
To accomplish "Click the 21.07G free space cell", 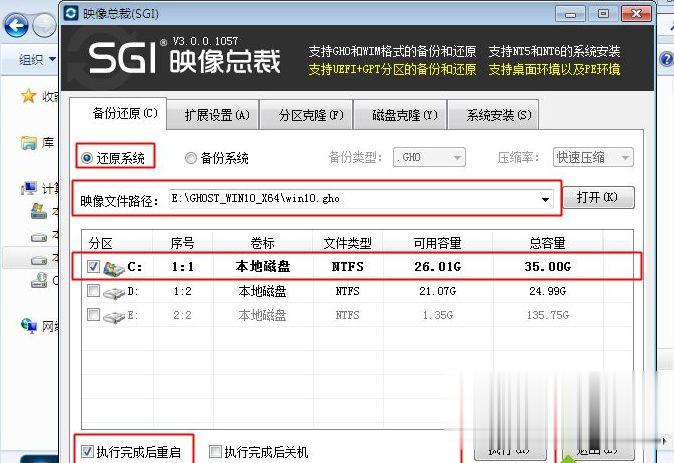I will (438, 291).
